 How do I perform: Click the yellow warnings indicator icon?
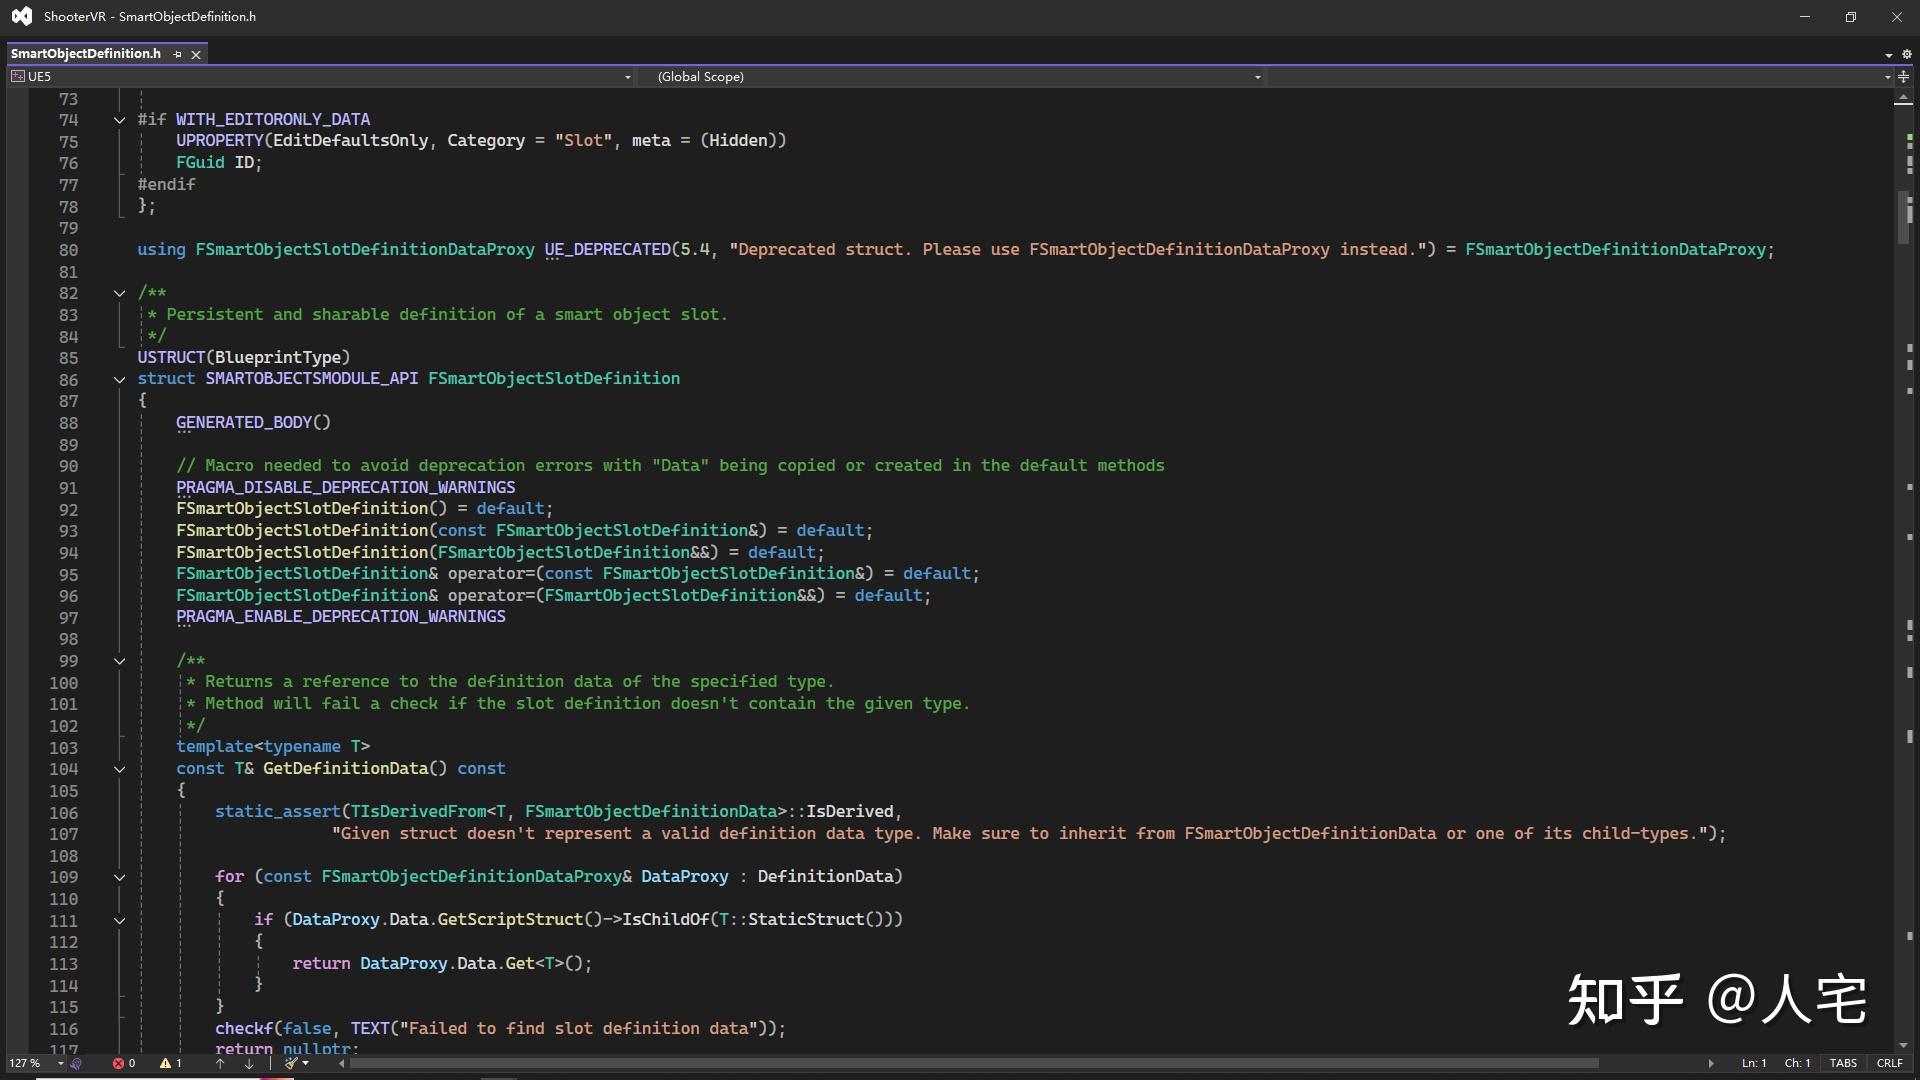pos(165,1063)
